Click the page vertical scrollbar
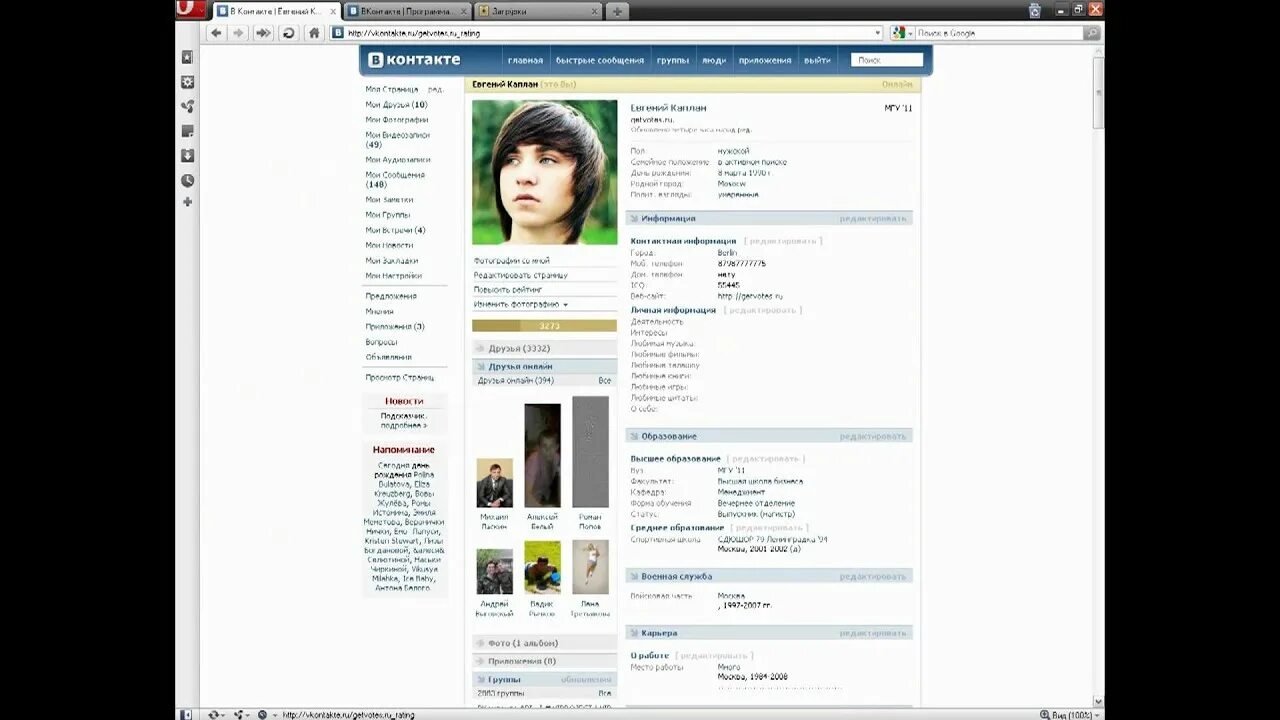 coord(1098,375)
